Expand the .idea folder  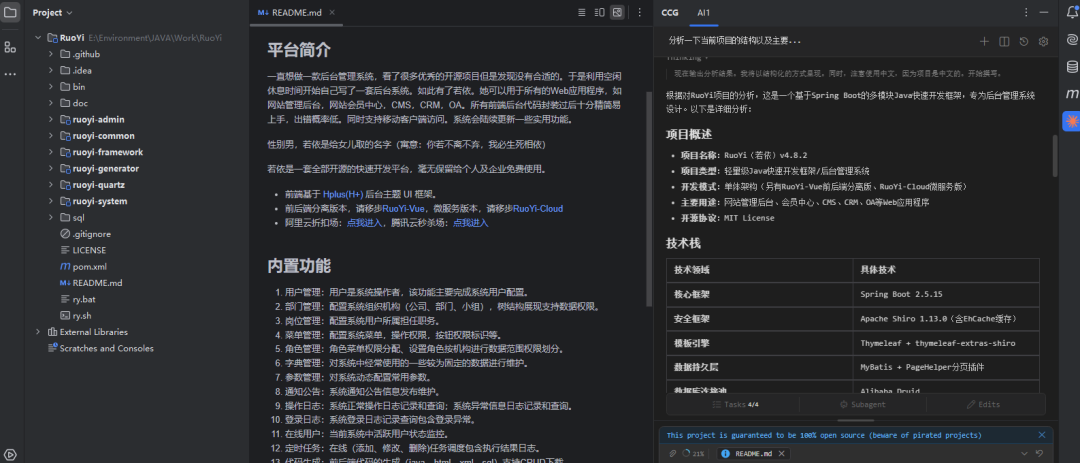(51, 70)
